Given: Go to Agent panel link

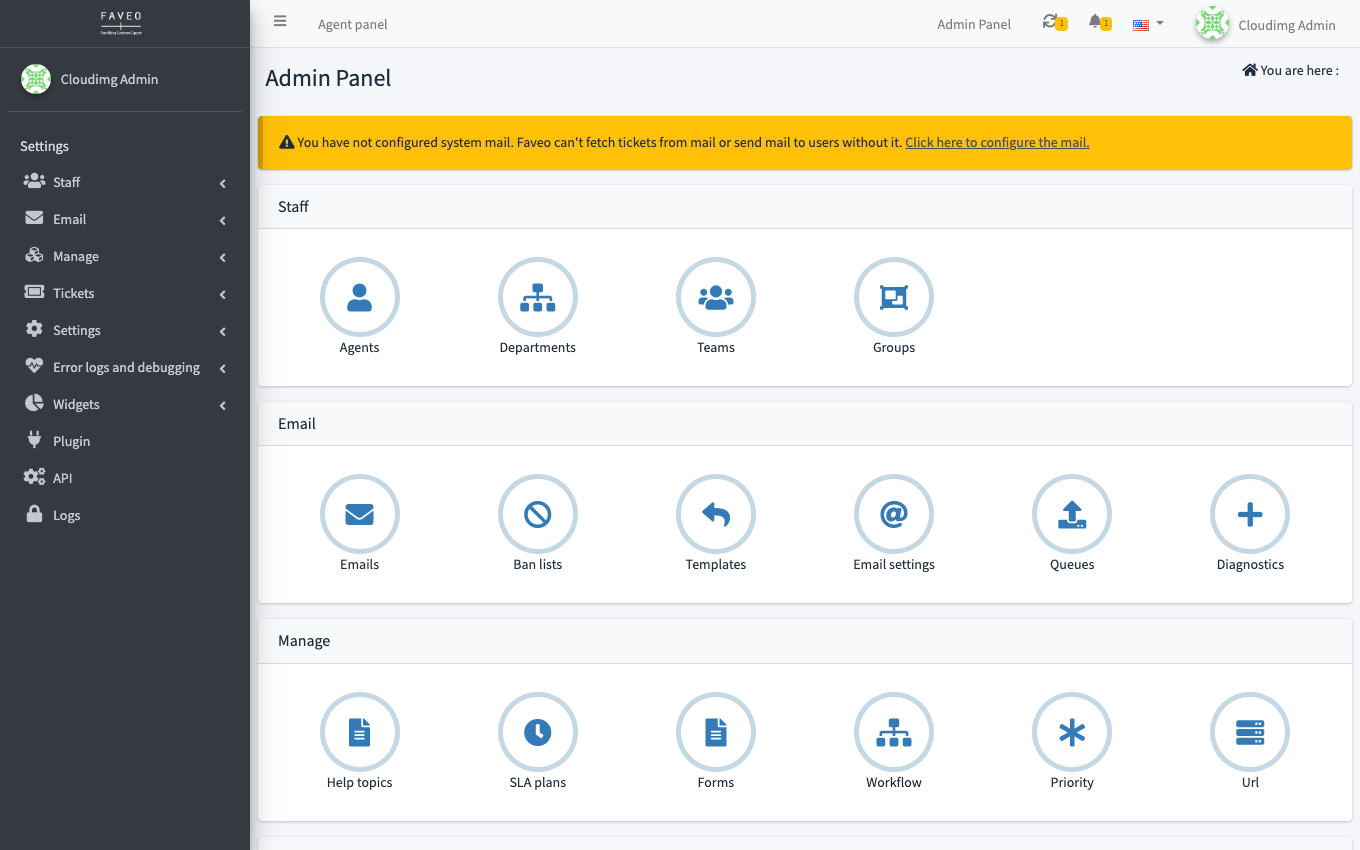Looking at the screenshot, I should click(x=353, y=24).
